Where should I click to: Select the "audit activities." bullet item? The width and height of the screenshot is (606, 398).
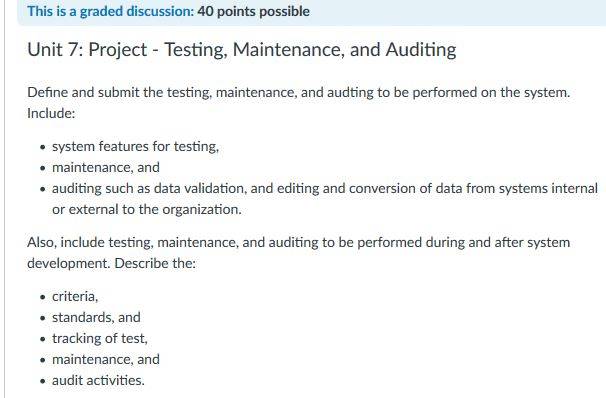pyautogui.click(x=98, y=380)
